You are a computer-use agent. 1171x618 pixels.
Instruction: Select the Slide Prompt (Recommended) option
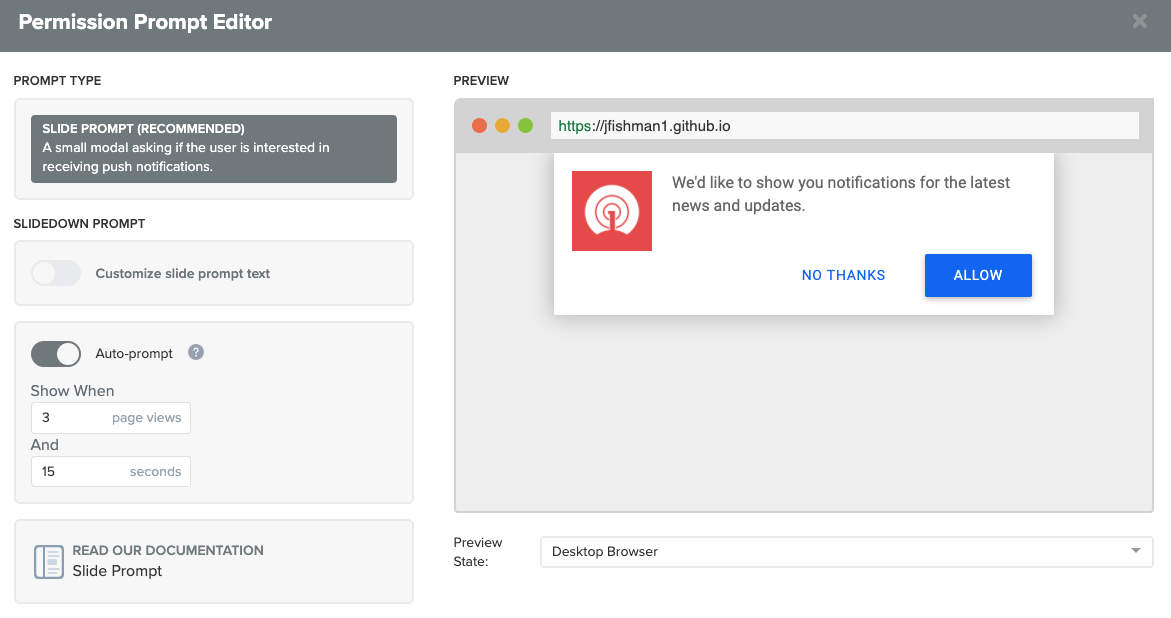click(214, 148)
